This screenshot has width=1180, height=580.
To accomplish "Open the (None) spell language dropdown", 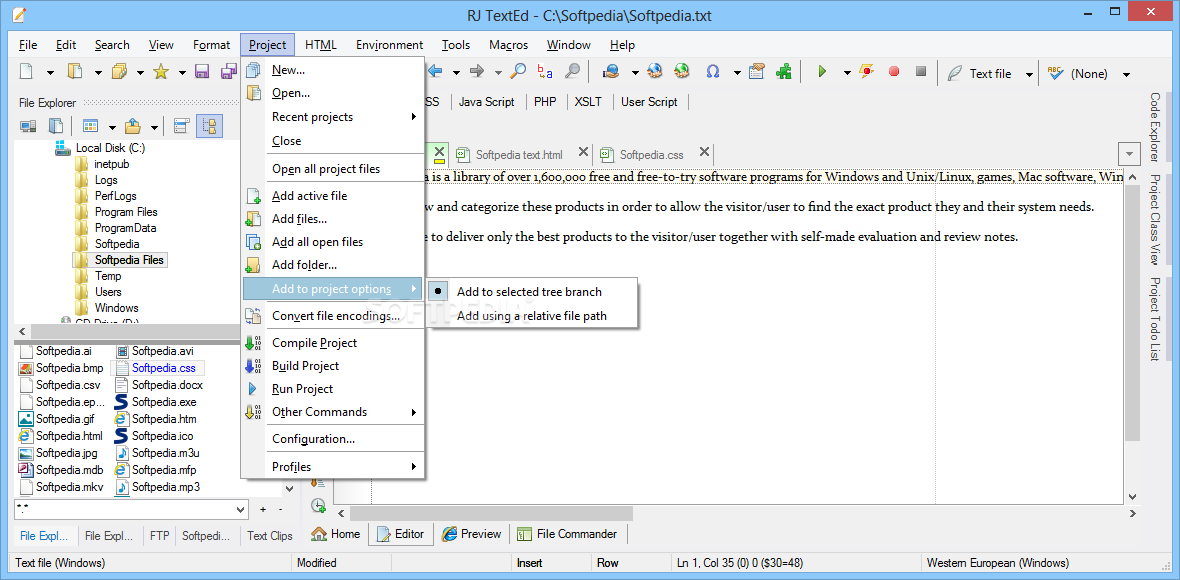I will (1126, 74).
